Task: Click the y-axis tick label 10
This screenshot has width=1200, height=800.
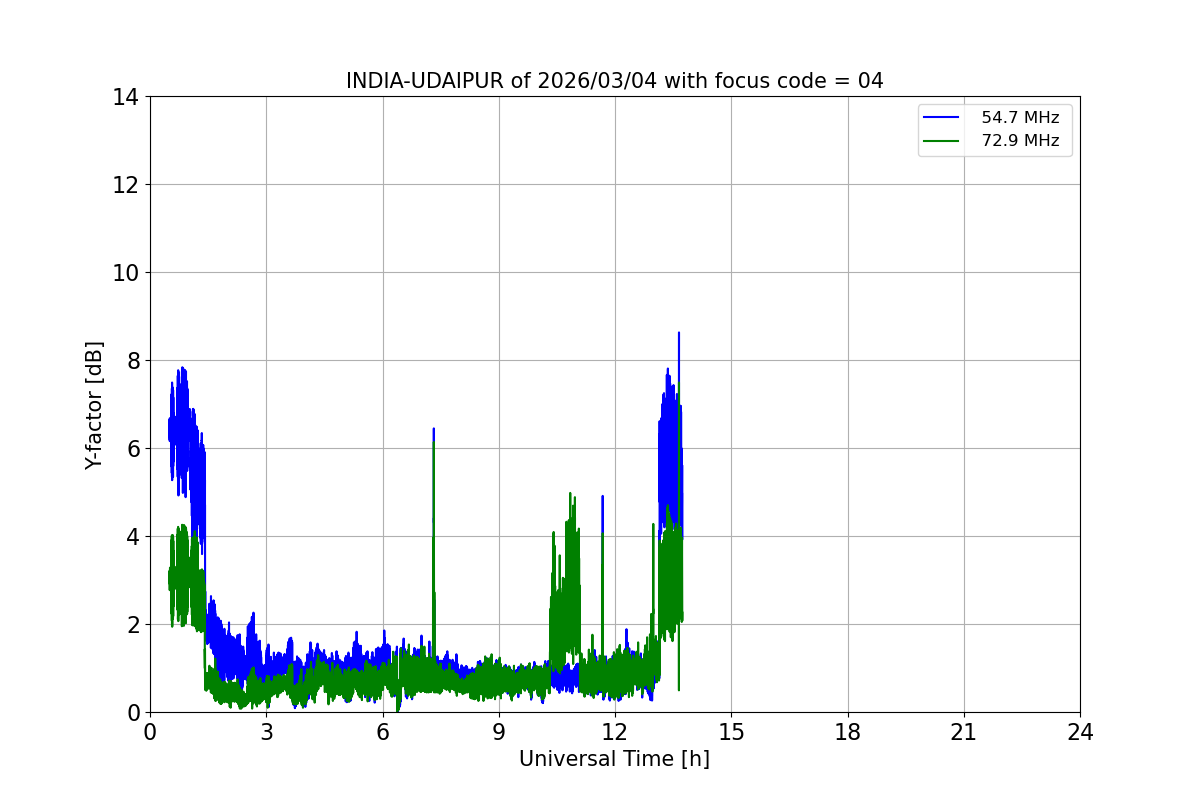Action: 126,273
